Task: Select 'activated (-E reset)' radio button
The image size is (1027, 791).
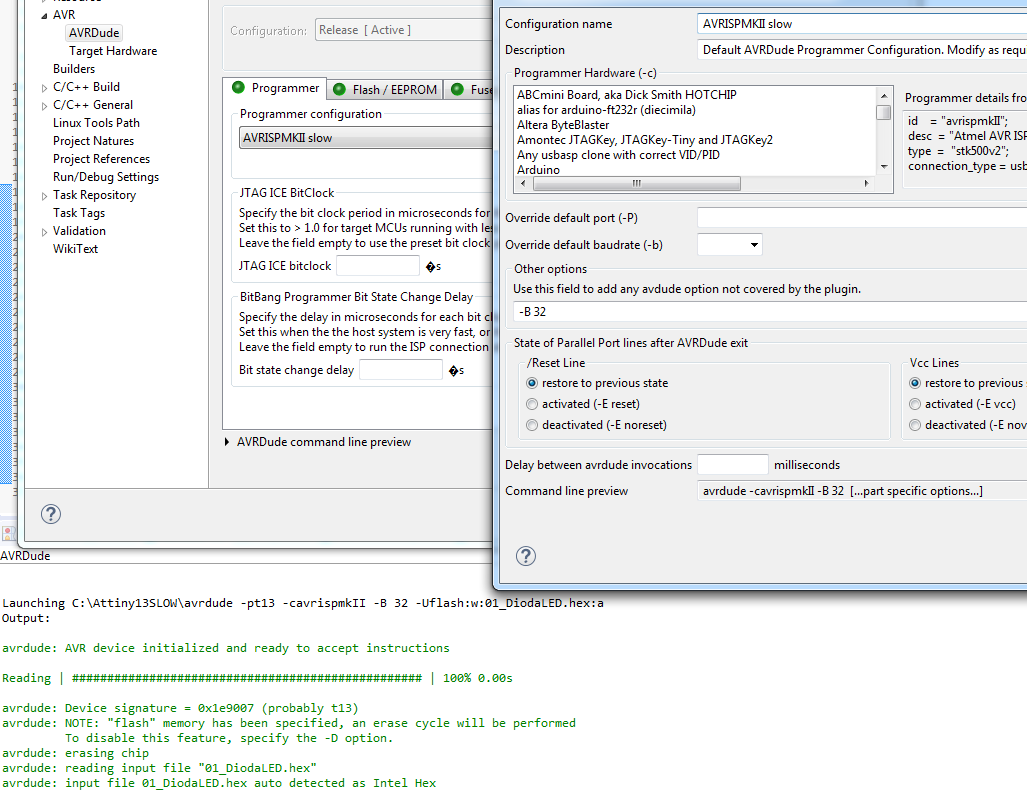Action: [532, 404]
